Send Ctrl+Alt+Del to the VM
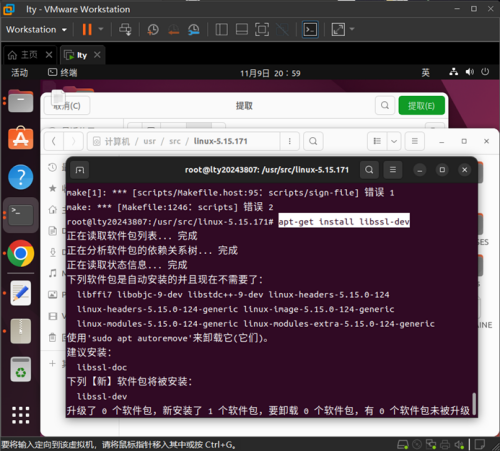Viewport: 500px width, 451px height. [125, 30]
